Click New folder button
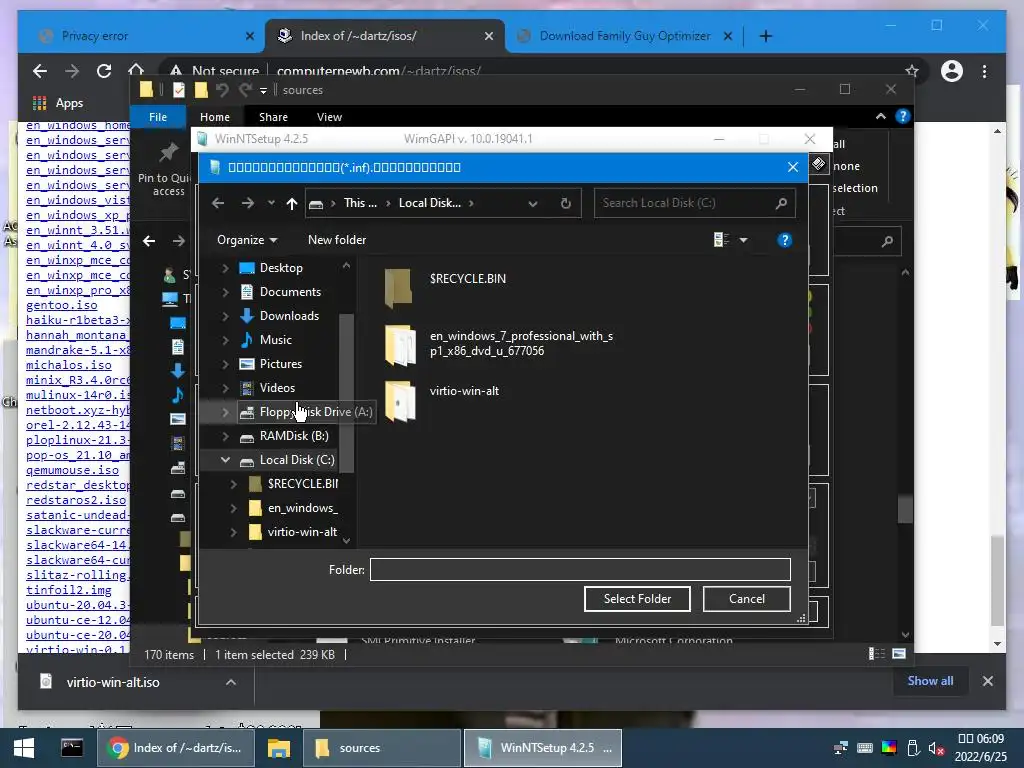Screen dimensions: 1024x768 pos(337,240)
